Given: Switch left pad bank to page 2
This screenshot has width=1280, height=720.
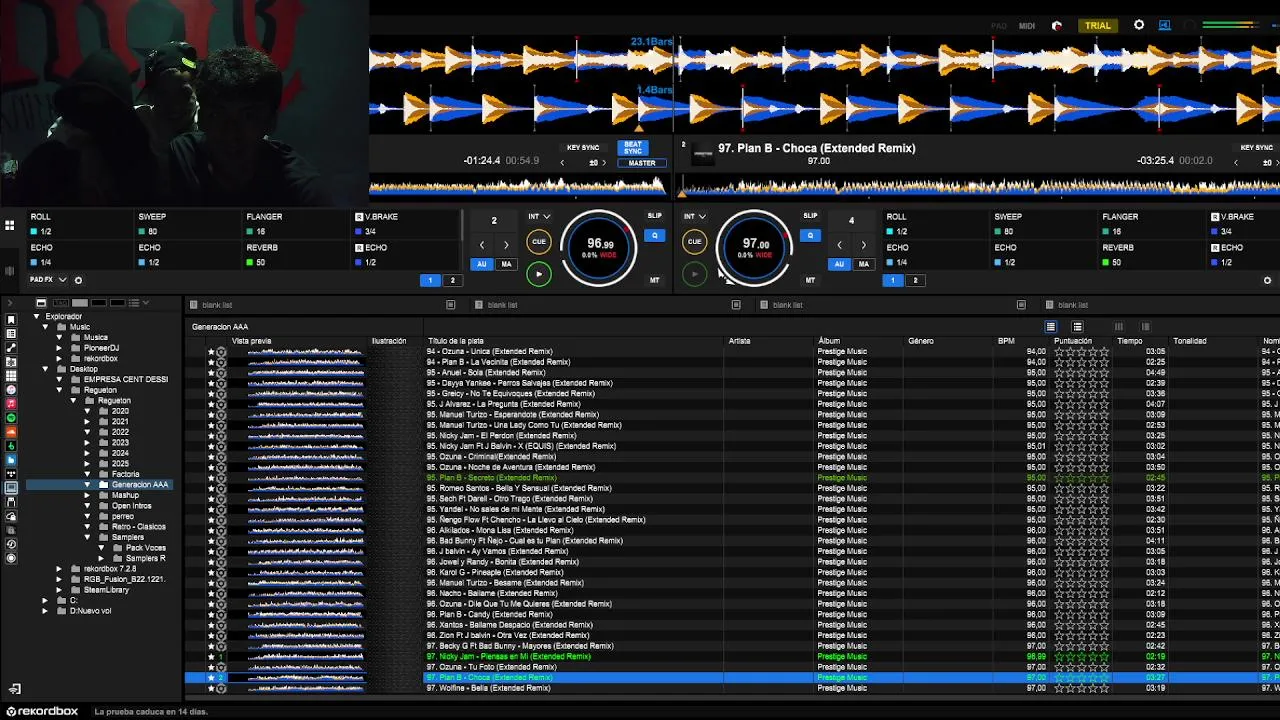Looking at the screenshot, I should pyautogui.click(x=452, y=281).
